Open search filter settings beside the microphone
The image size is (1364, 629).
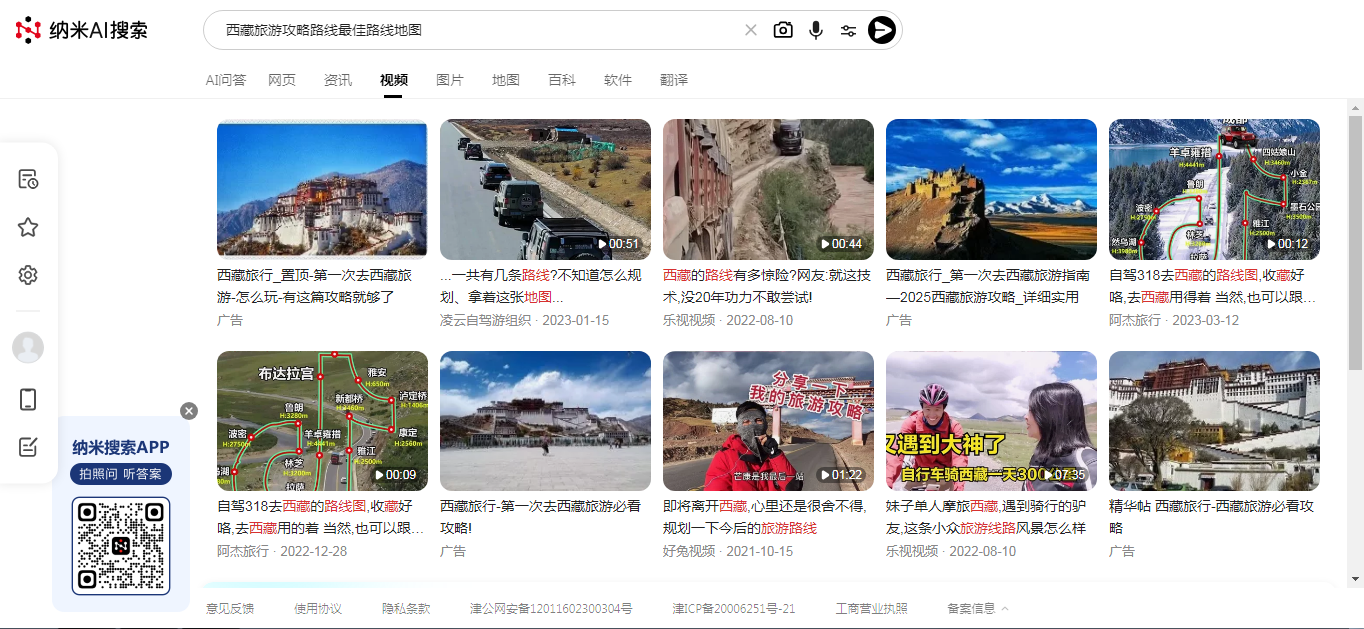pos(848,30)
